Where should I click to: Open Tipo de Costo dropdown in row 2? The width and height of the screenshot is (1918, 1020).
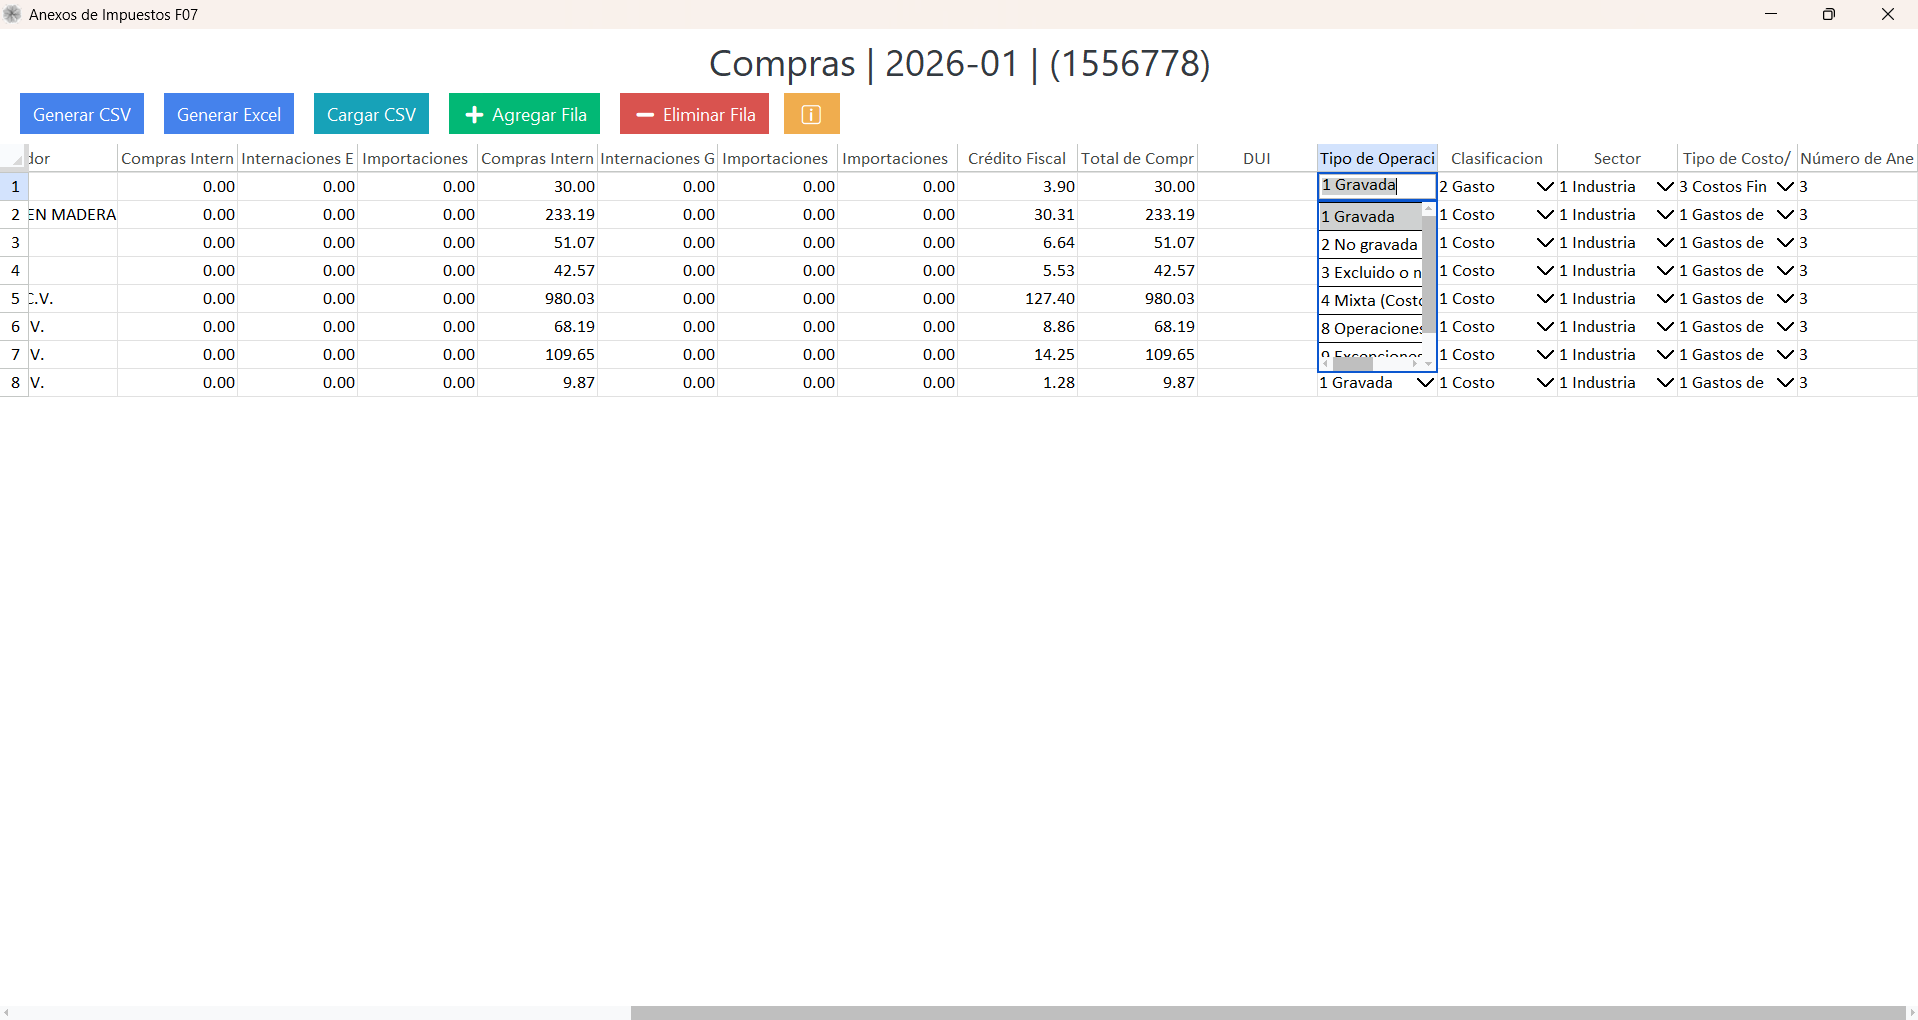pos(1785,215)
